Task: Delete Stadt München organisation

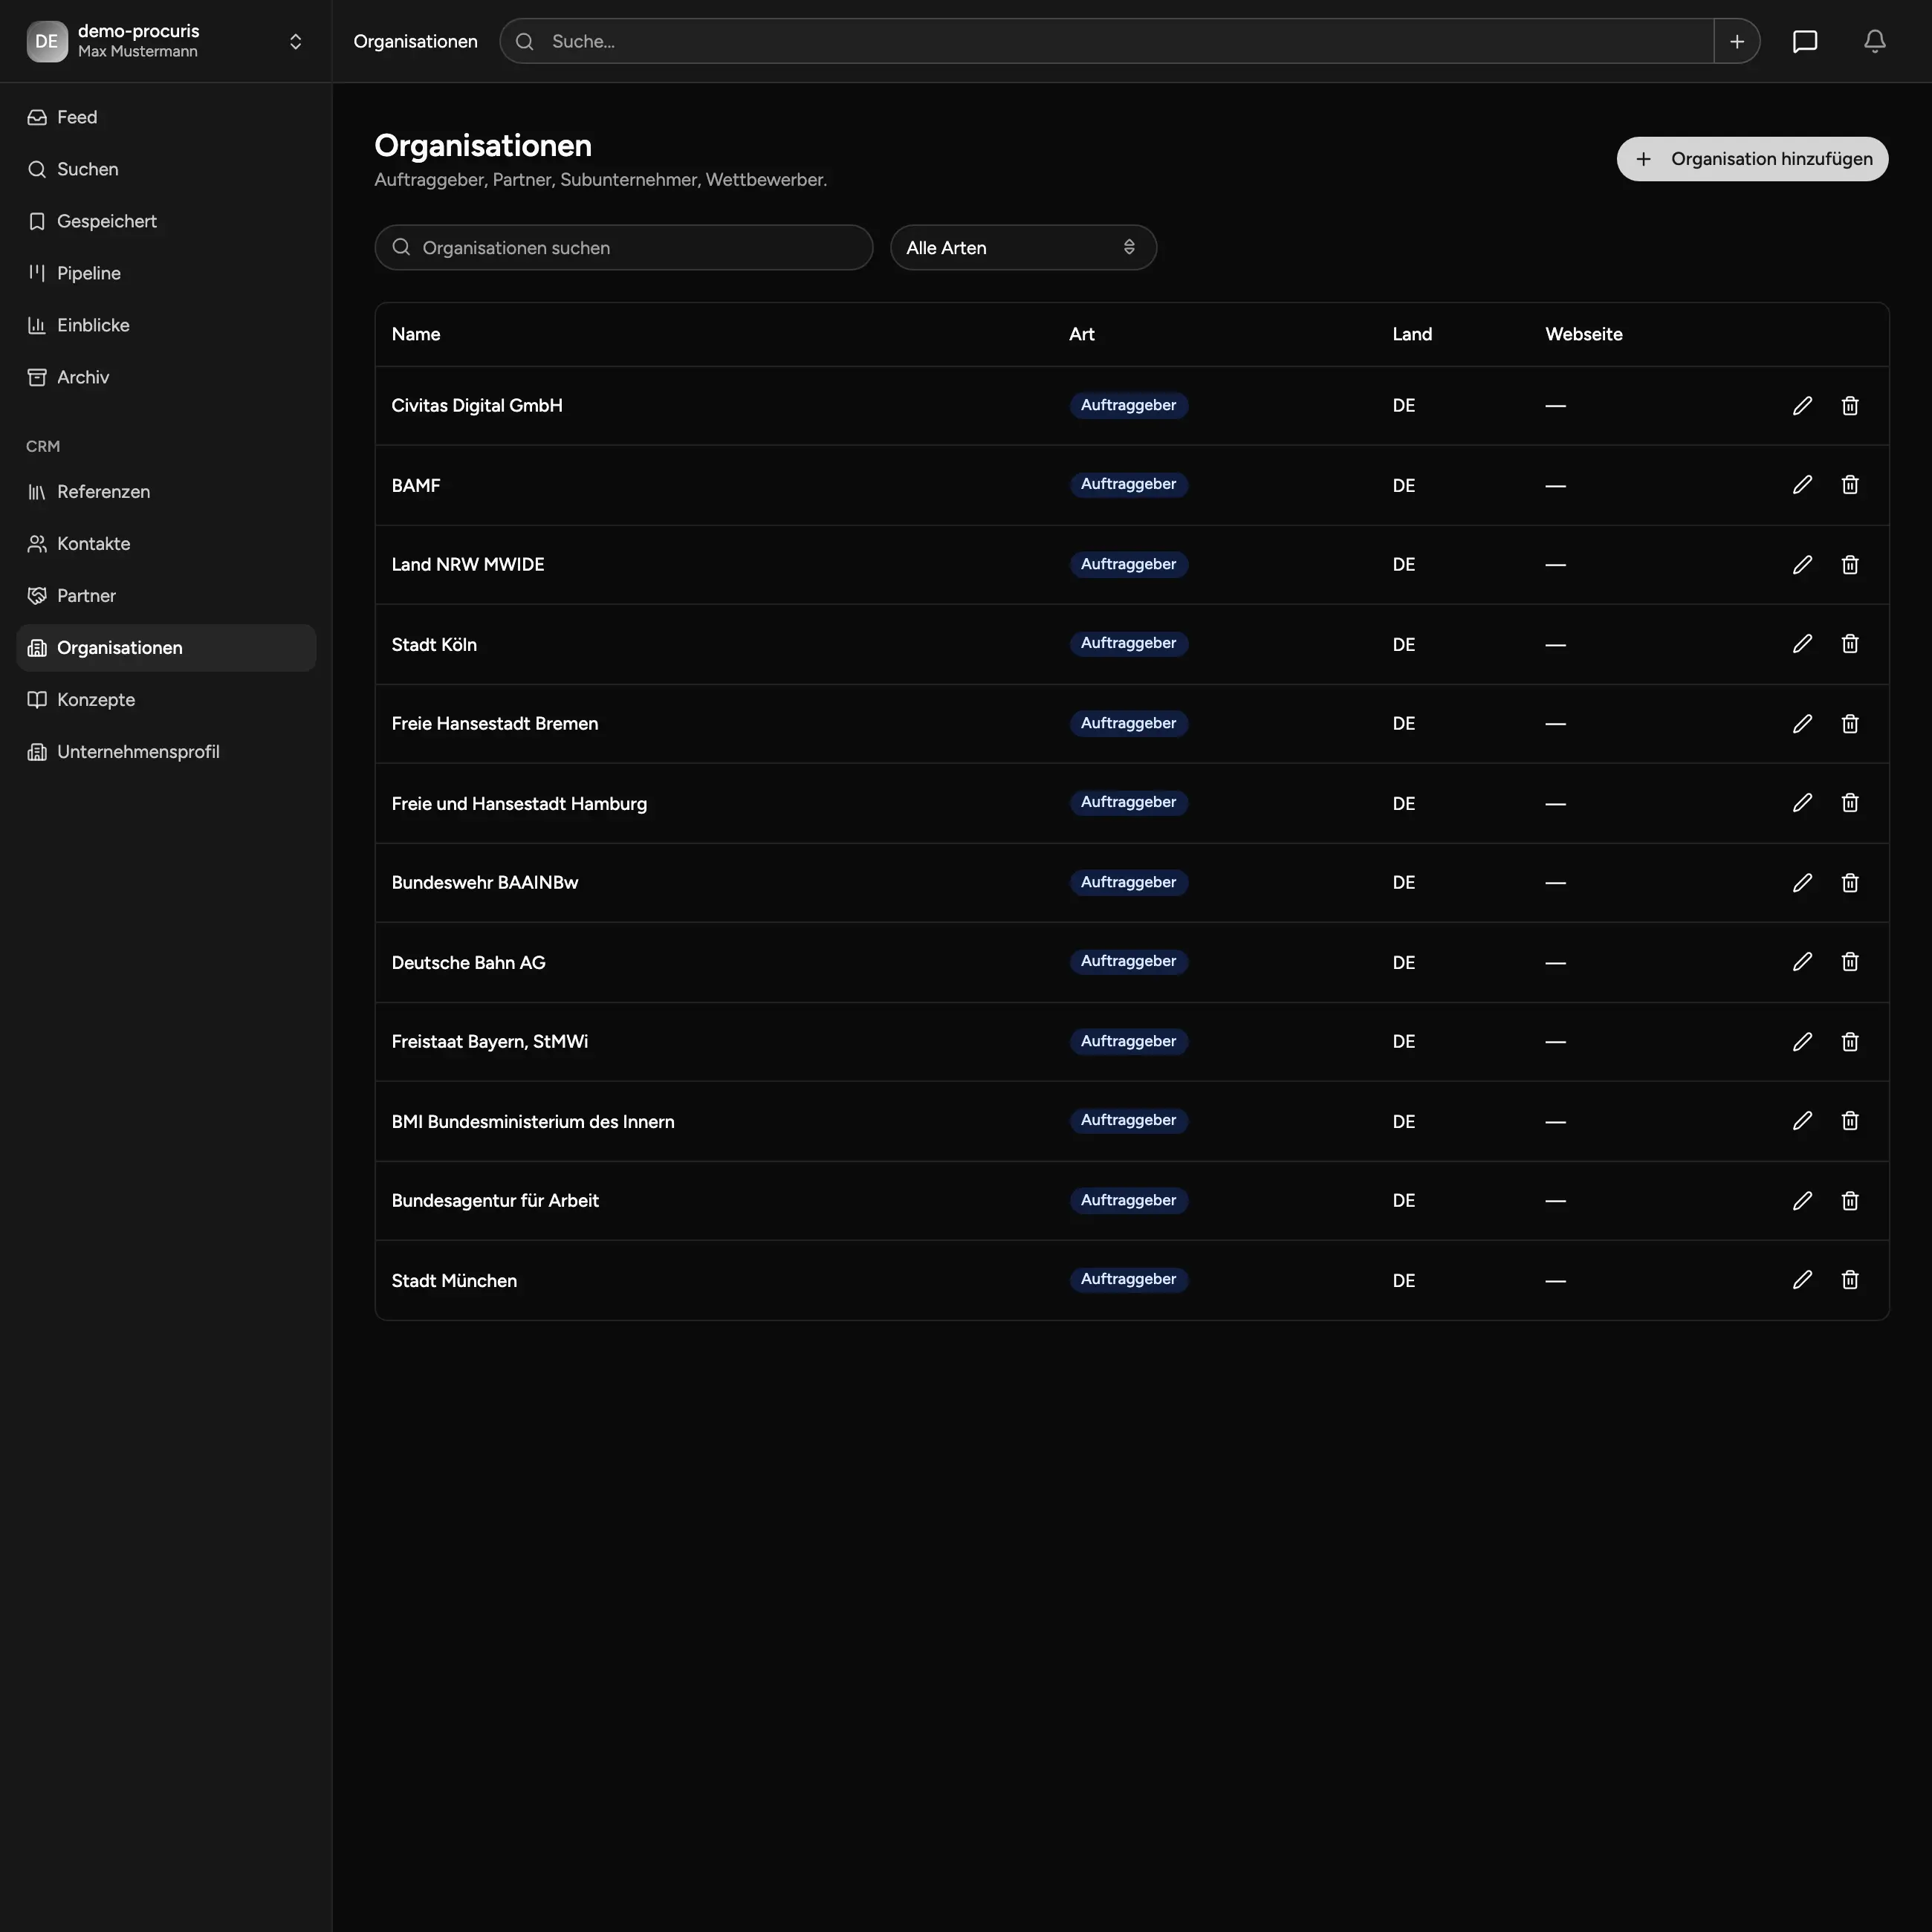Action: click(1850, 1280)
